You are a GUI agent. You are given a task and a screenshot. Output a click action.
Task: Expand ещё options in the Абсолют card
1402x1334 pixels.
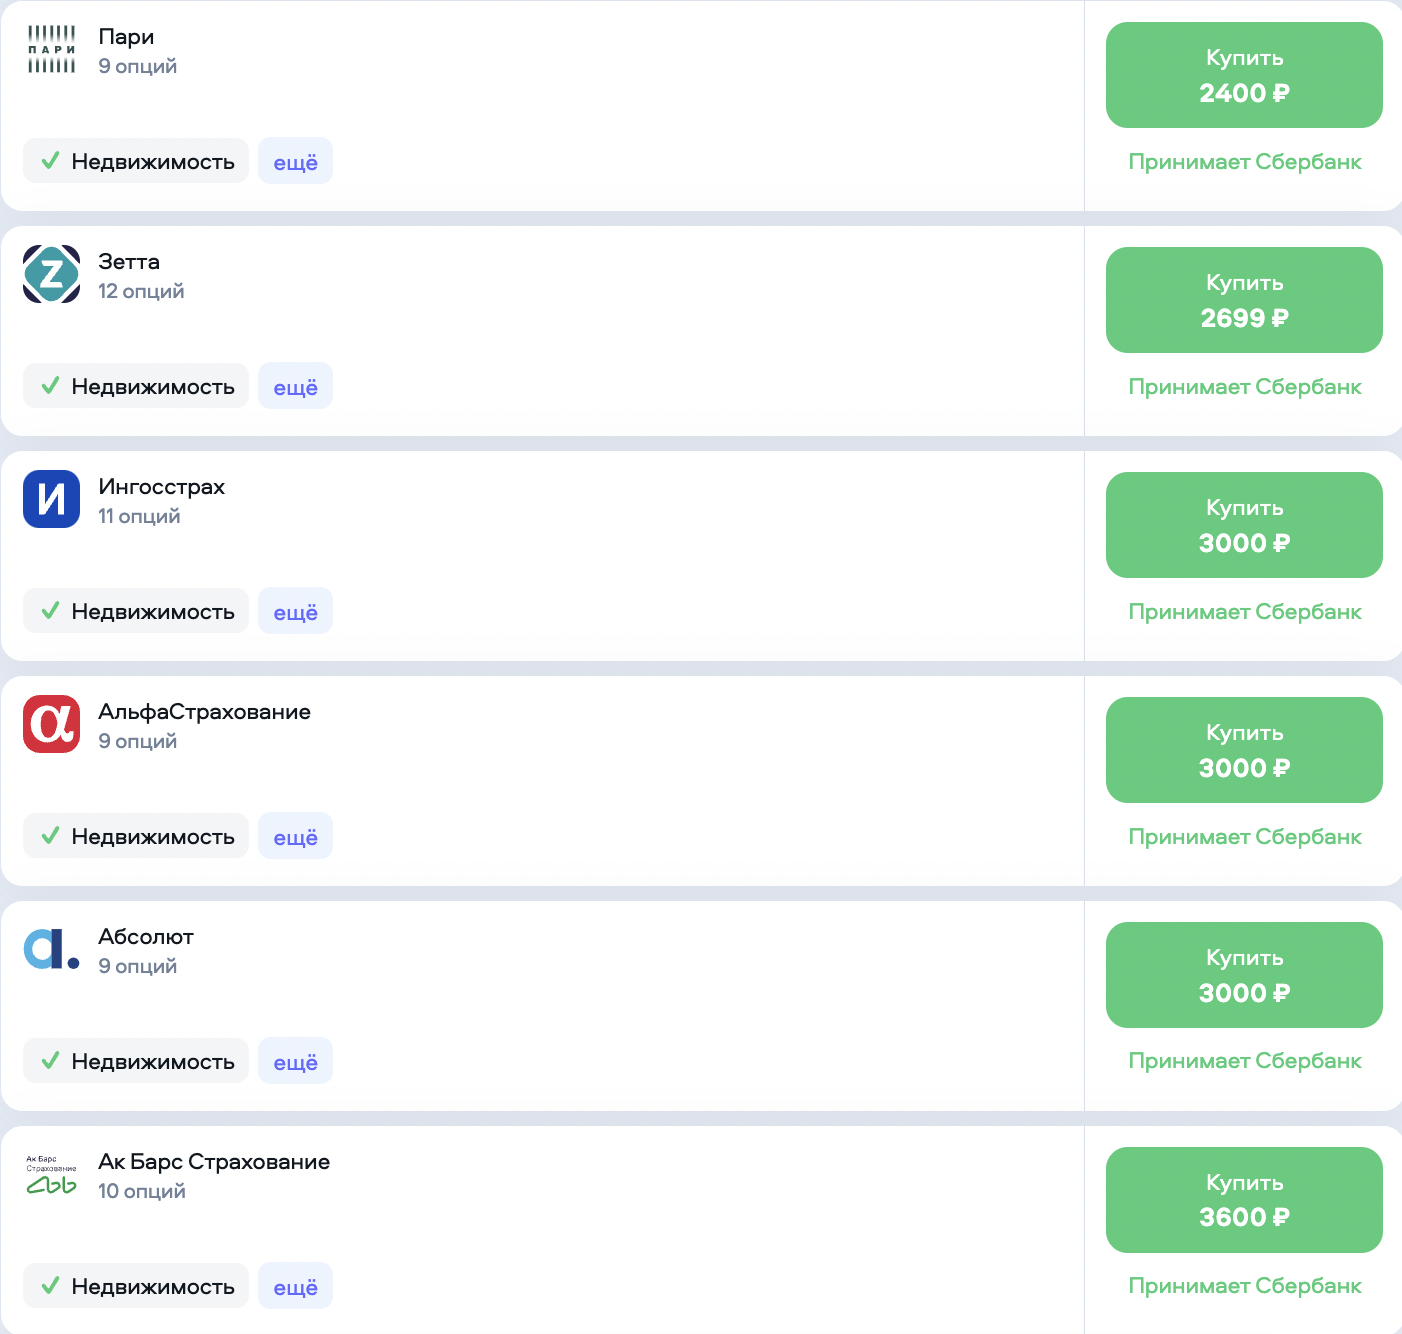[x=295, y=1061]
